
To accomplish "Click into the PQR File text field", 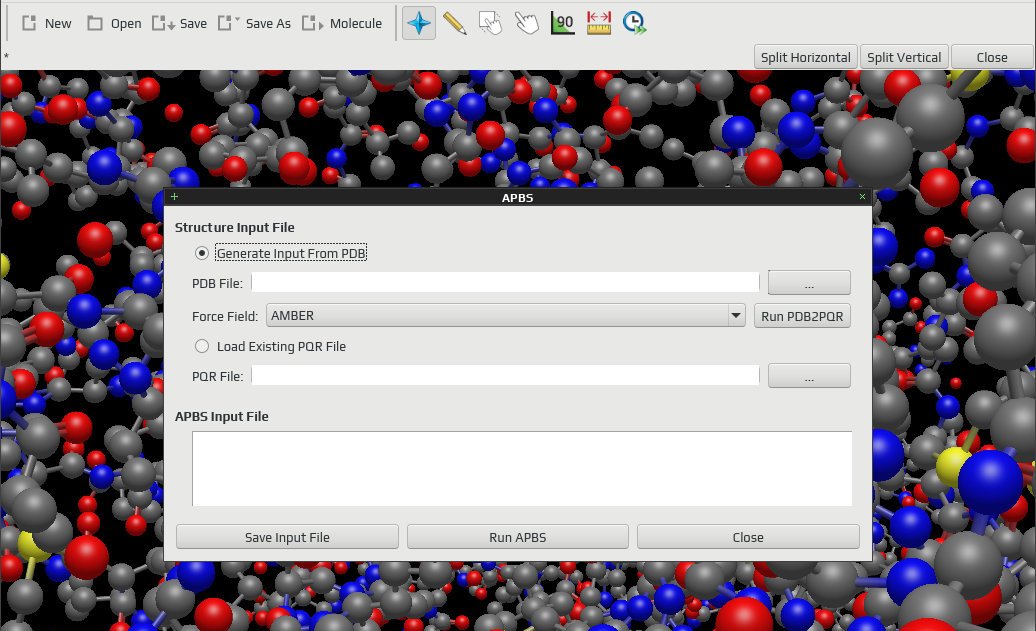I will [505, 376].
